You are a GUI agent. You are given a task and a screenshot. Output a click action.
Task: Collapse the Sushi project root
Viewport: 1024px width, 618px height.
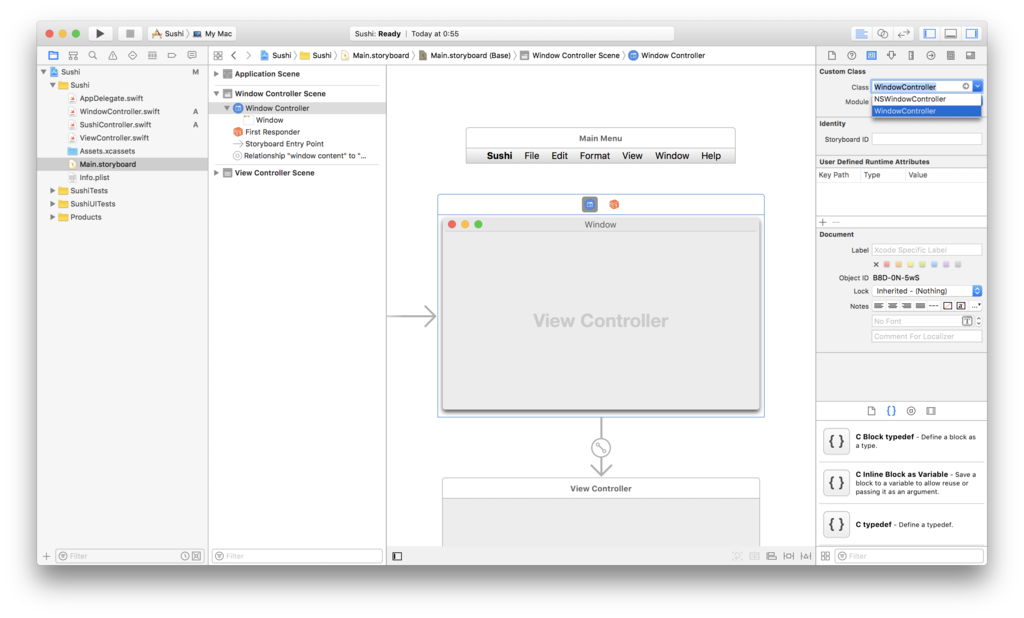(44, 72)
